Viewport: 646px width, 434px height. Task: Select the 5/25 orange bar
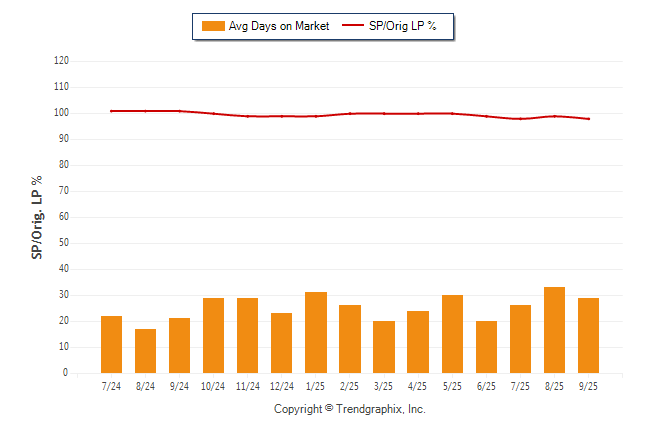(x=452, y=334)
